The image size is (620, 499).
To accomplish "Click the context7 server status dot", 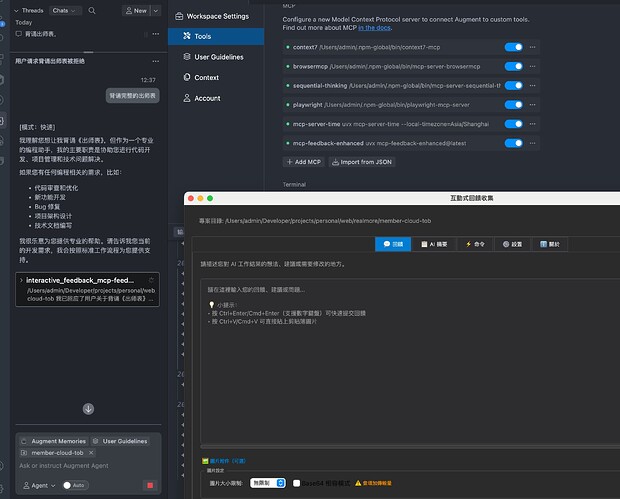I will (x=287, y=47).
